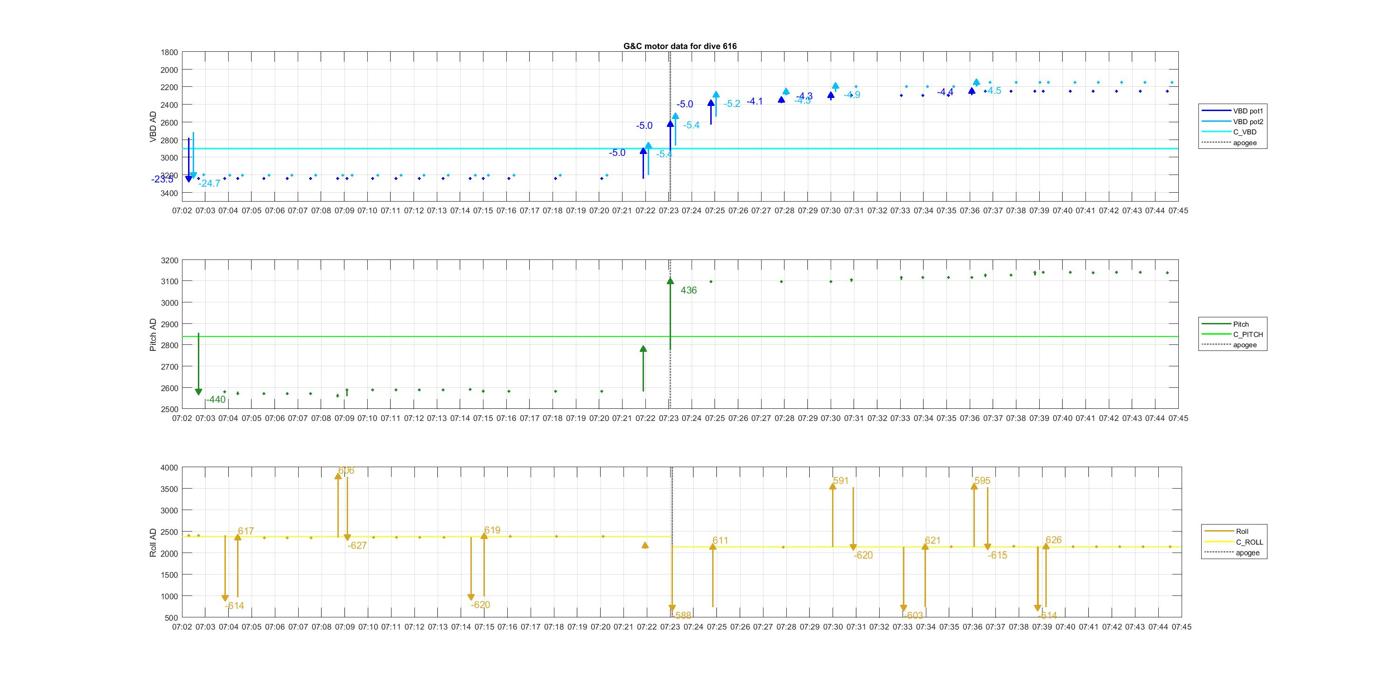1400x693 pixels.
Task: Click the '-5.2' data label in VBD plot
Action: [x=732, y=104]
